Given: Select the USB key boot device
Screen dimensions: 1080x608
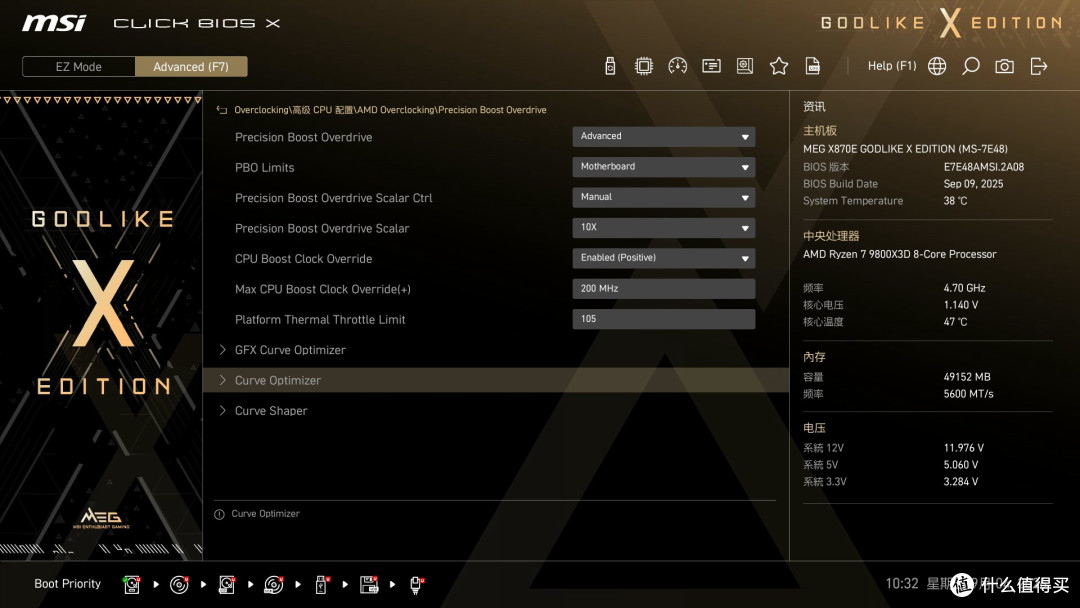Looking at the screenshot, I should 322,585.
